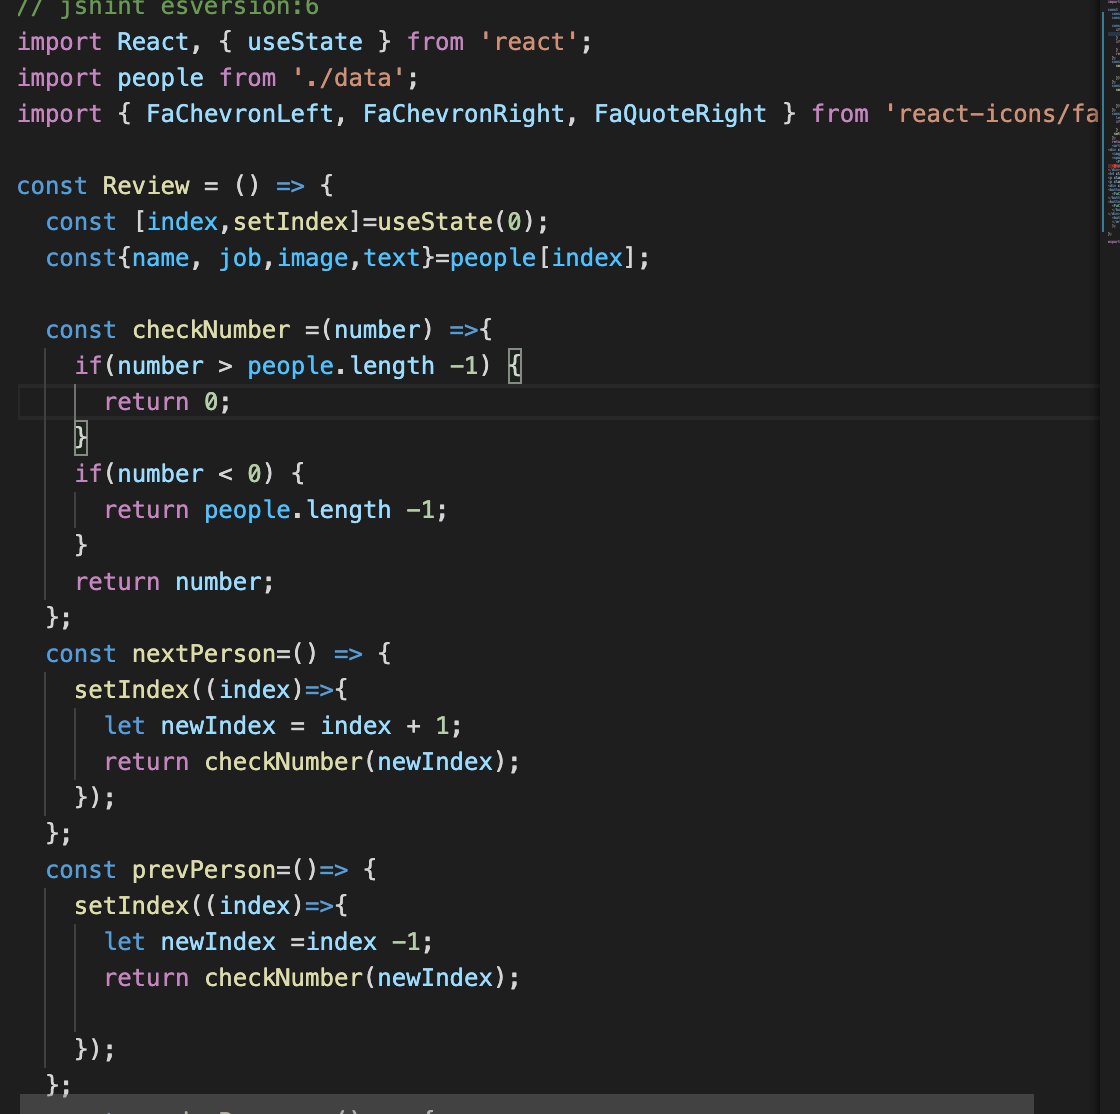Click the 'react' string in first import
1120x1114 pixels.
529,41
